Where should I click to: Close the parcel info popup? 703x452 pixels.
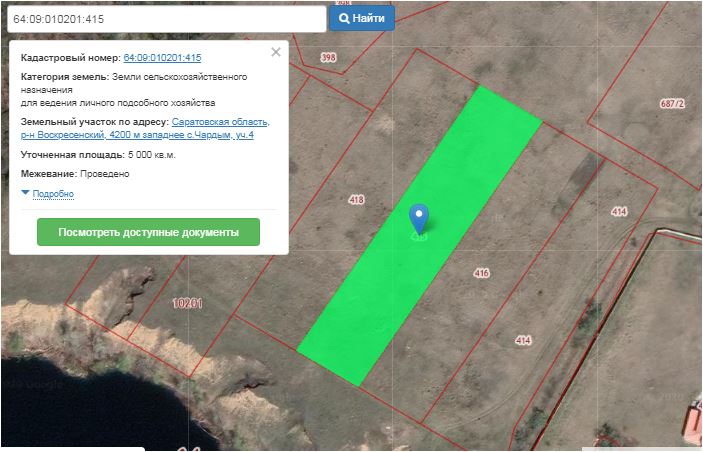(276, 52)
